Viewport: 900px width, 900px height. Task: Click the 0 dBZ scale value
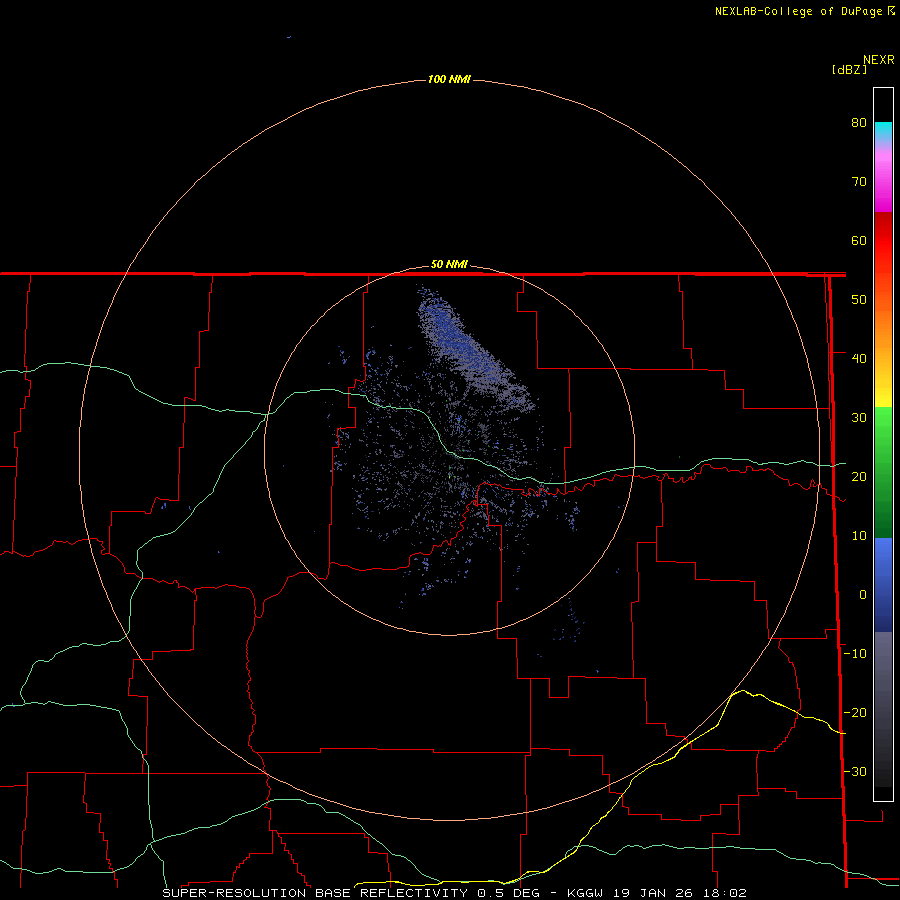pos(863,595)
